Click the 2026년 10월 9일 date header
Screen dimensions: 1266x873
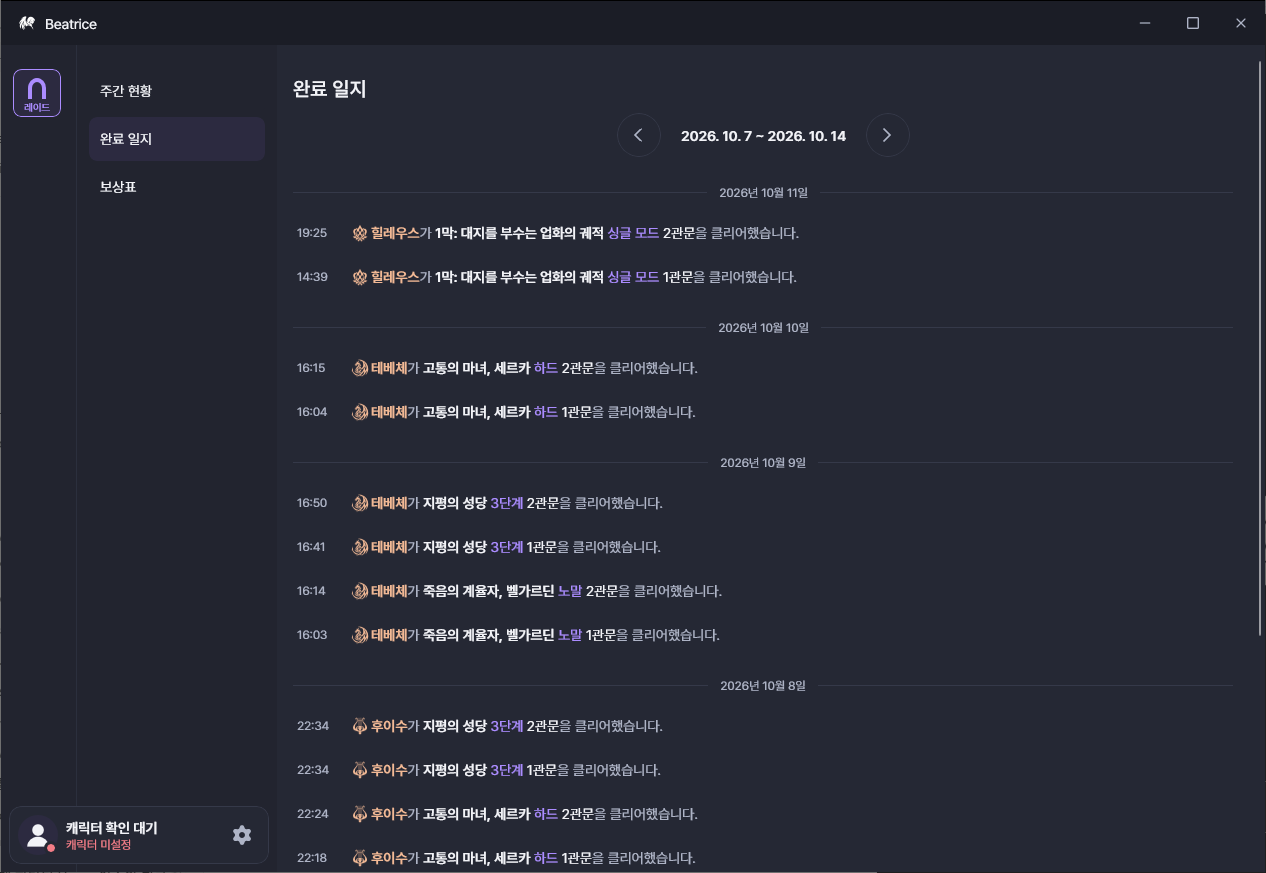click(x=763, y=462)
